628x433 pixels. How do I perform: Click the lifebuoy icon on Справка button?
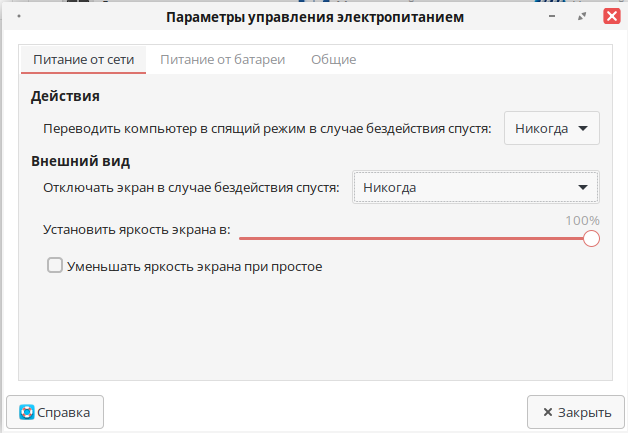click(x=27, y=412)
